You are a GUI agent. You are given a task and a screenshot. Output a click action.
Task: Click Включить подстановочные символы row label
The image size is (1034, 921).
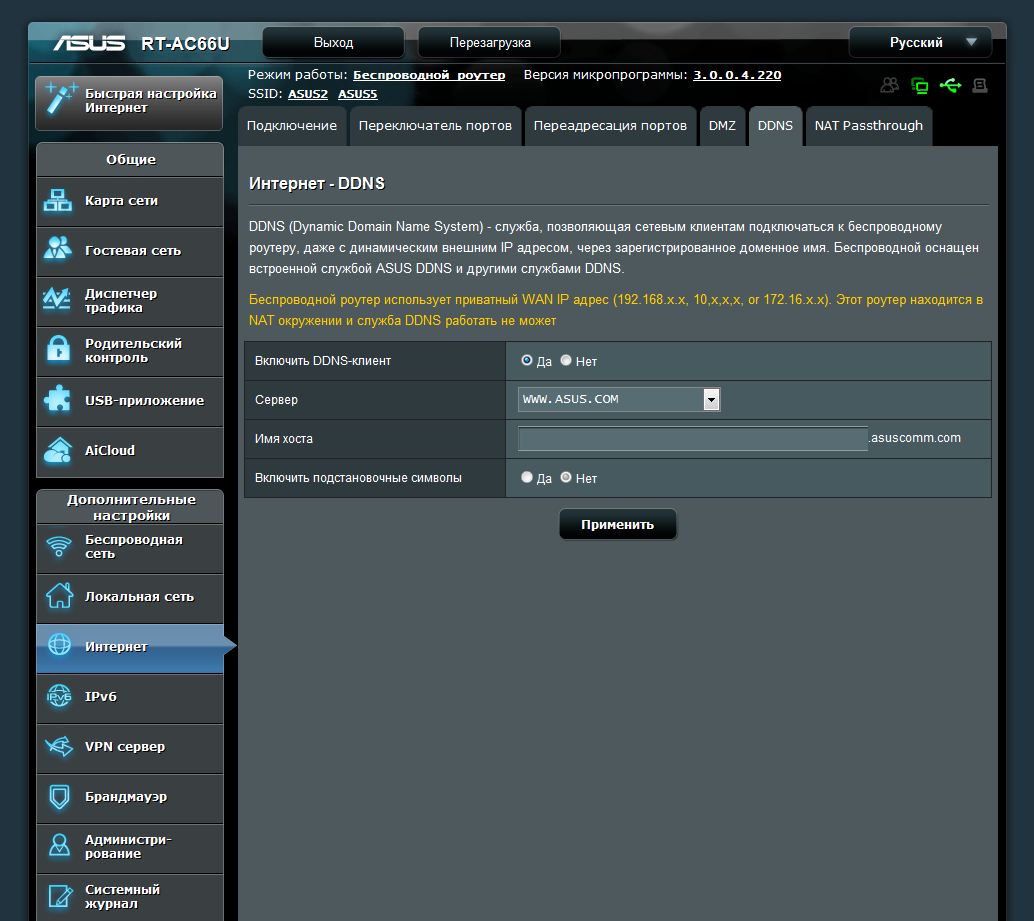pos(358,478)
